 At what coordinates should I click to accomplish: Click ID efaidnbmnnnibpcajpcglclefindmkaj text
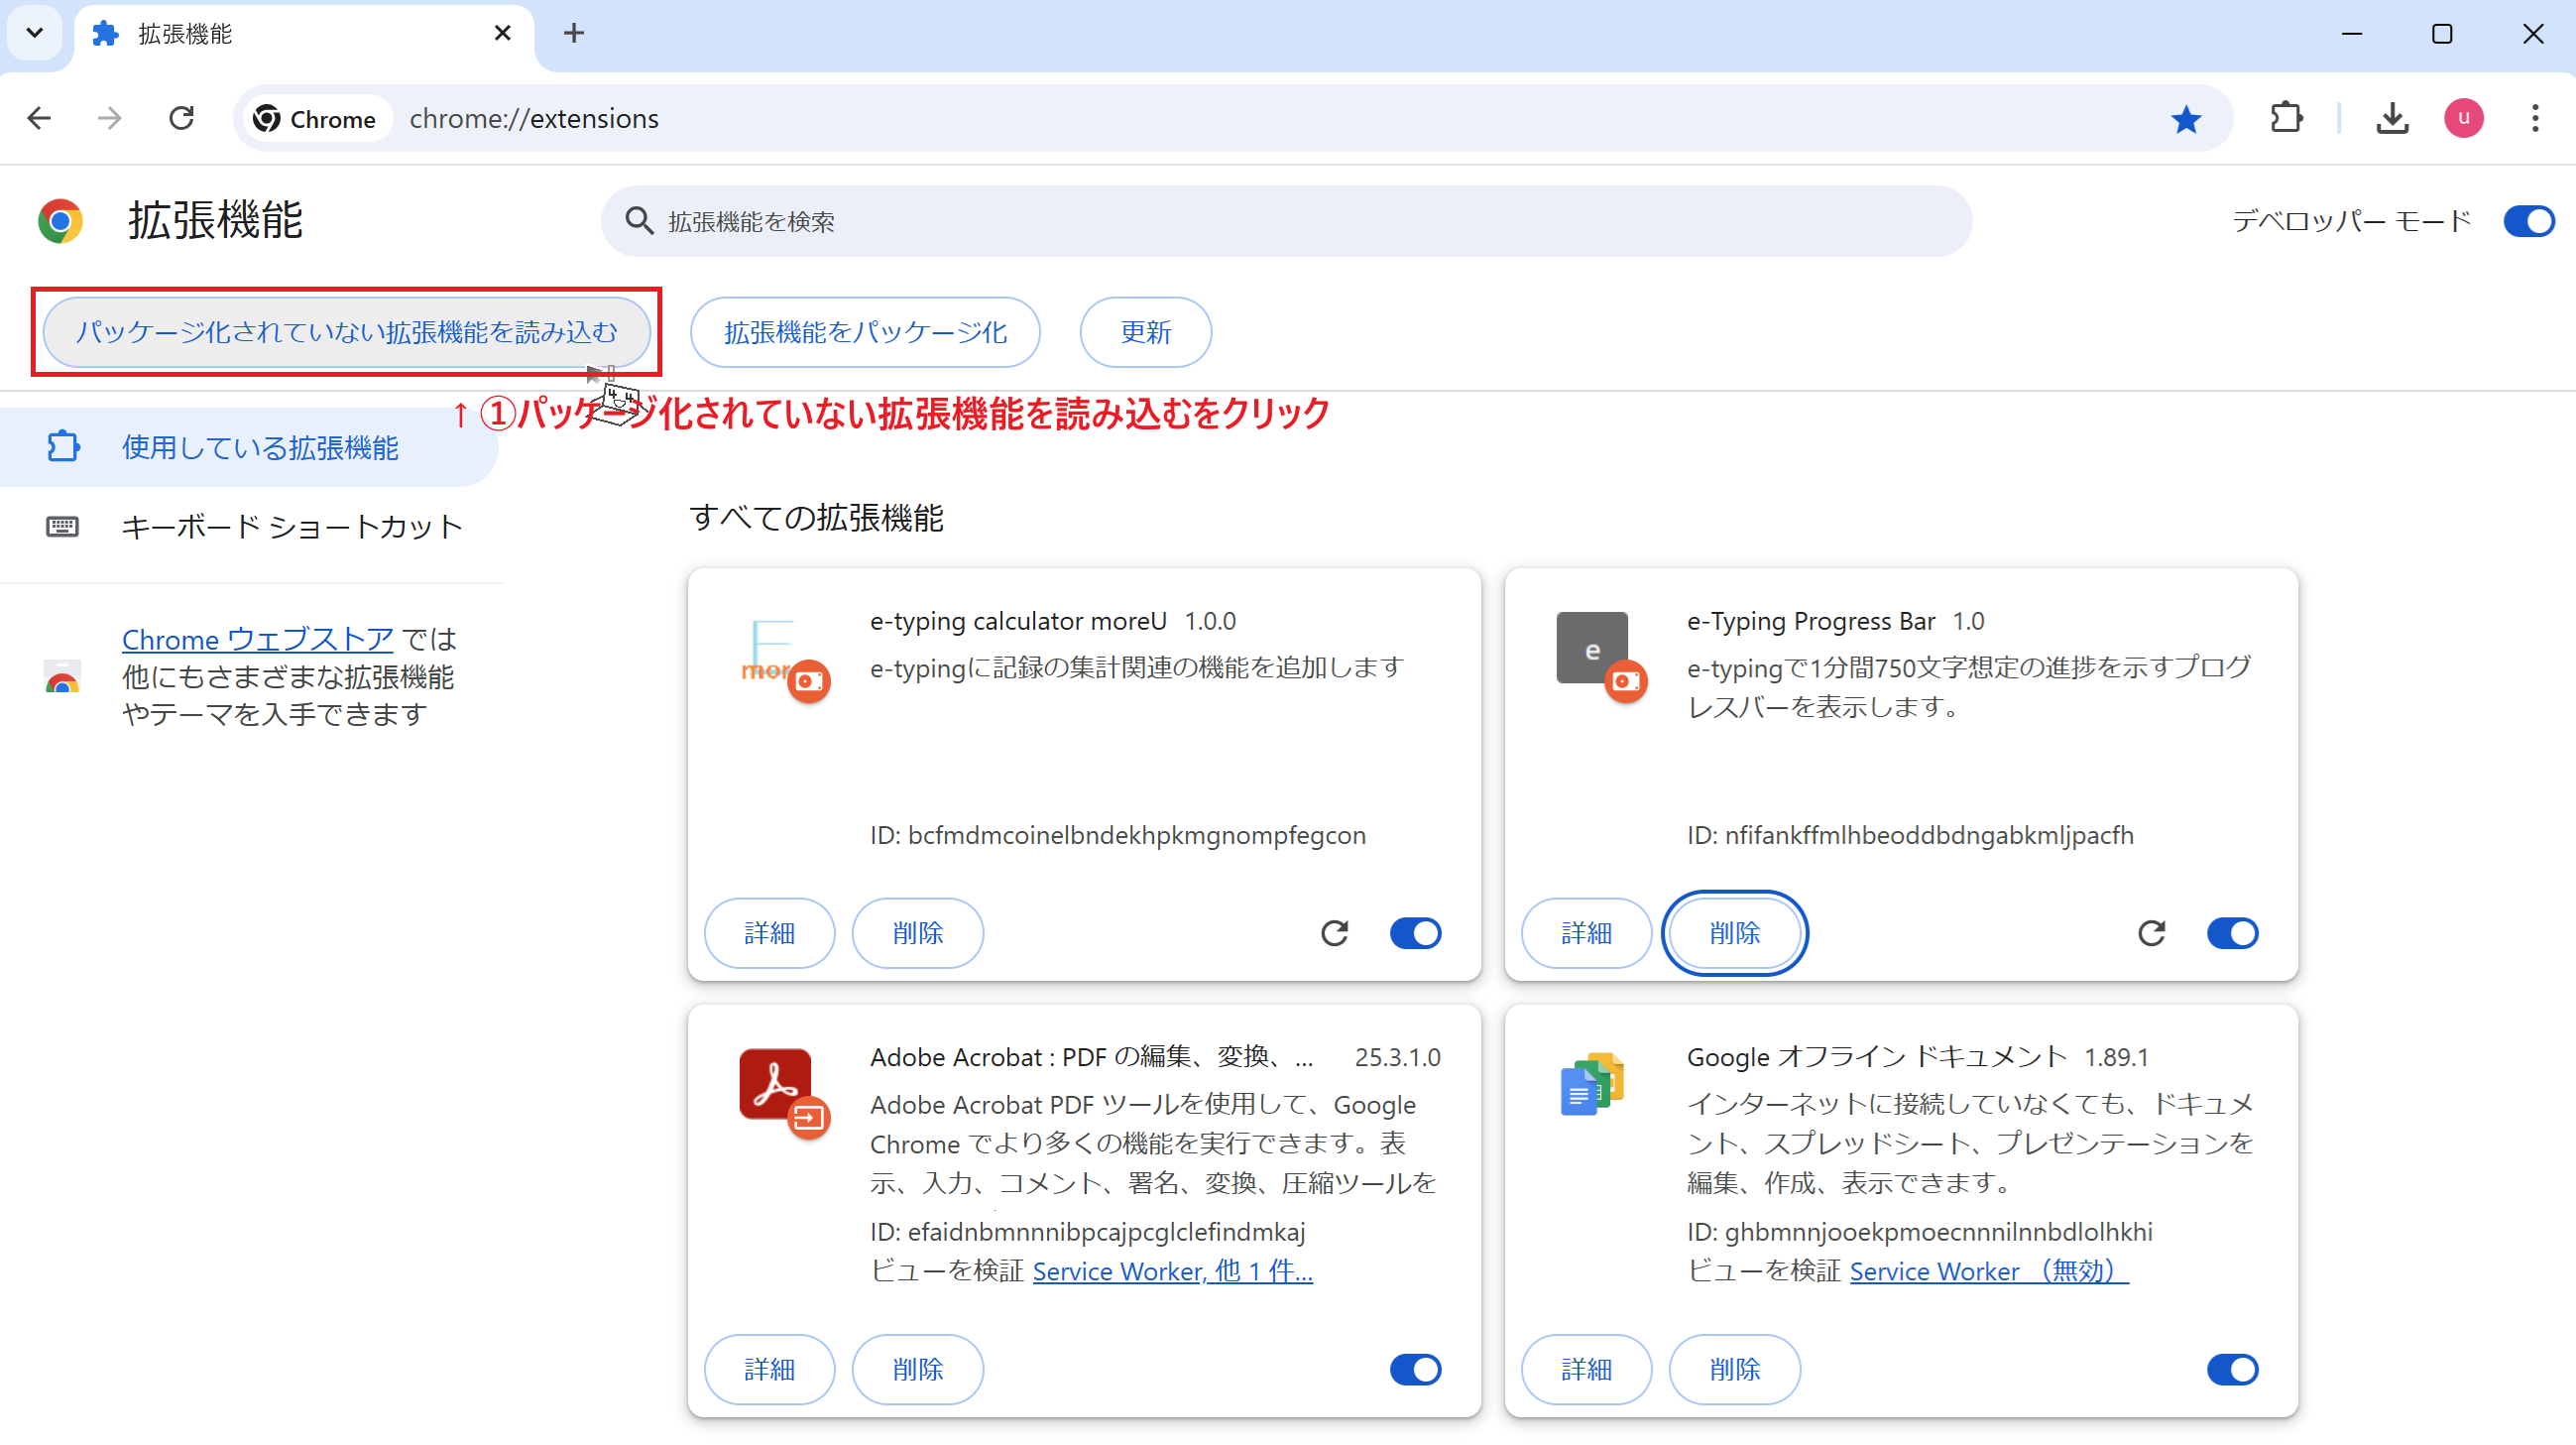[1088, 1231]
